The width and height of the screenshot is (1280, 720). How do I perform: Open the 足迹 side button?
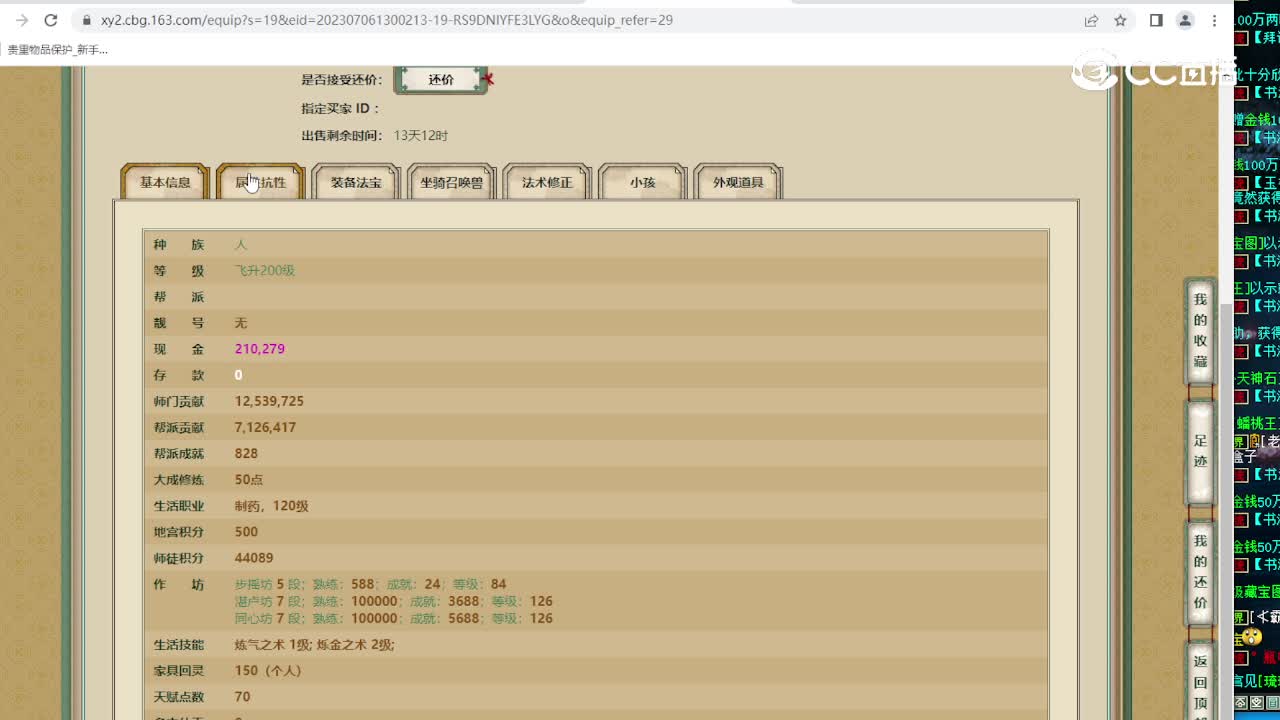pyautogui.click(x=1200, y=452)
